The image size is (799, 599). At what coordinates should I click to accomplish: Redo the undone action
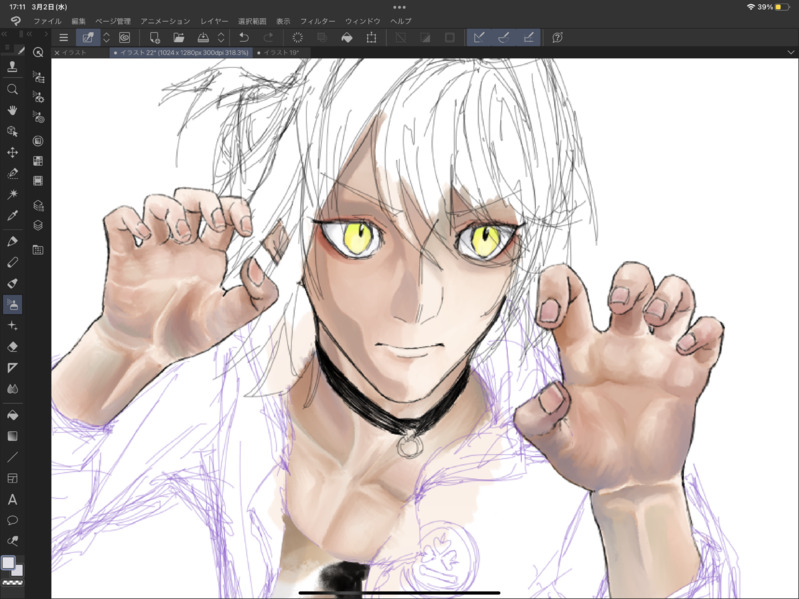pos(268,38)
